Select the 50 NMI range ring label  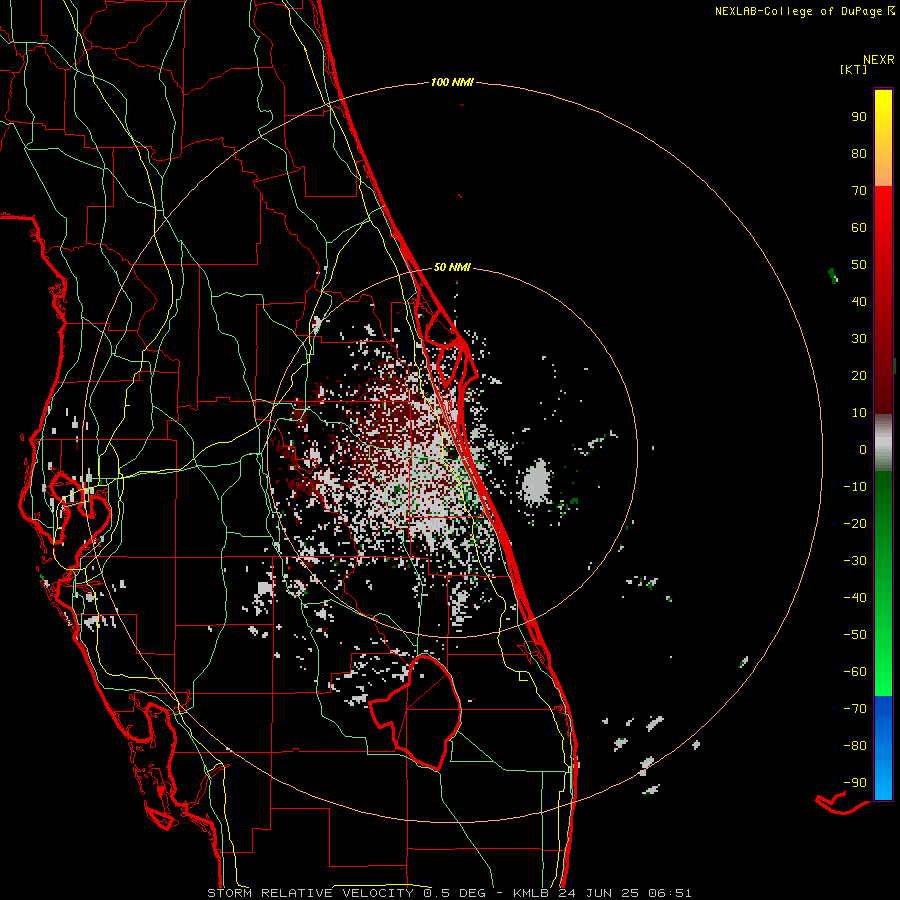coord(452,267)
